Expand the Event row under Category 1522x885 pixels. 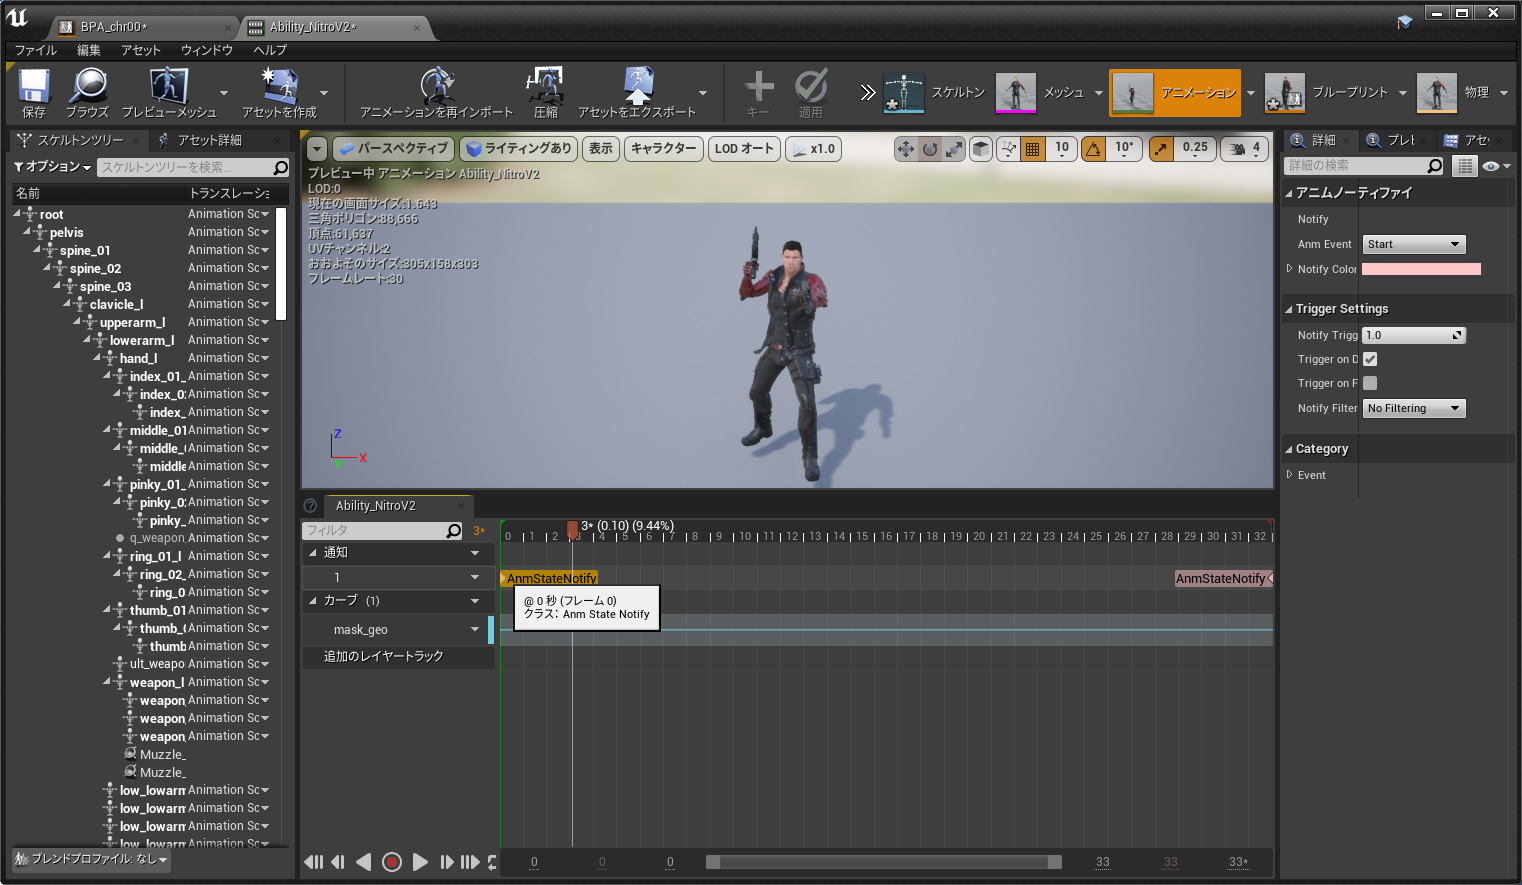pos(1289,475)
